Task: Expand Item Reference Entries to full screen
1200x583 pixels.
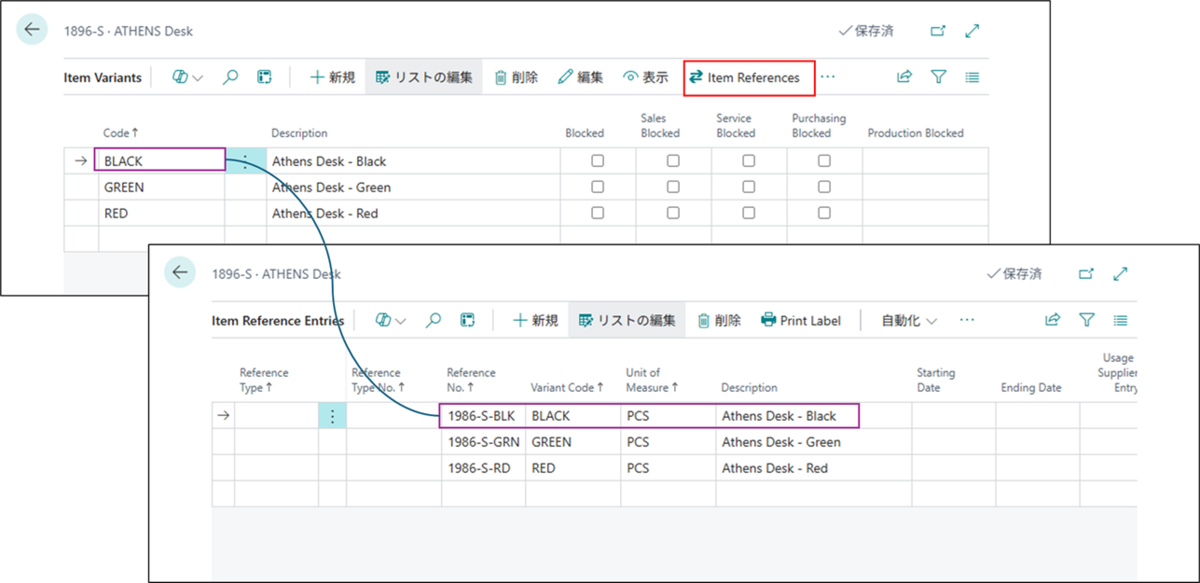Action: coord(1120,274)
